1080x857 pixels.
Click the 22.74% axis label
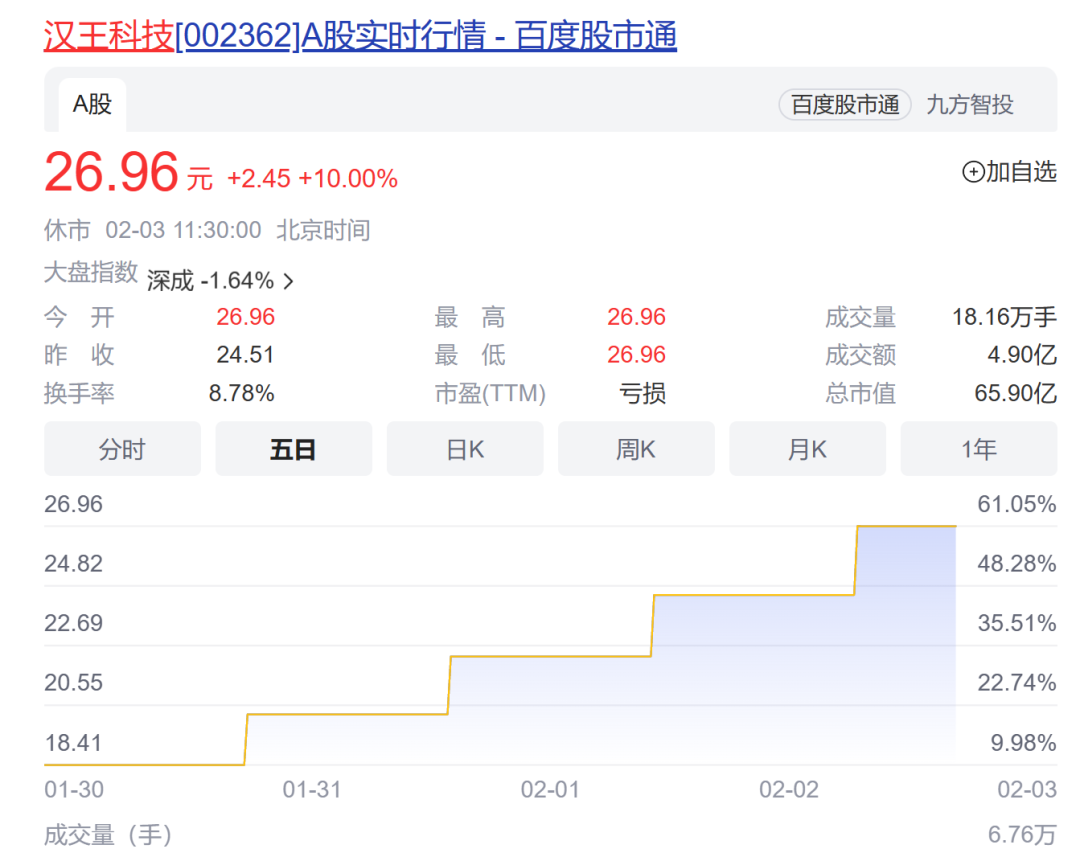(x=1017, y=683)
